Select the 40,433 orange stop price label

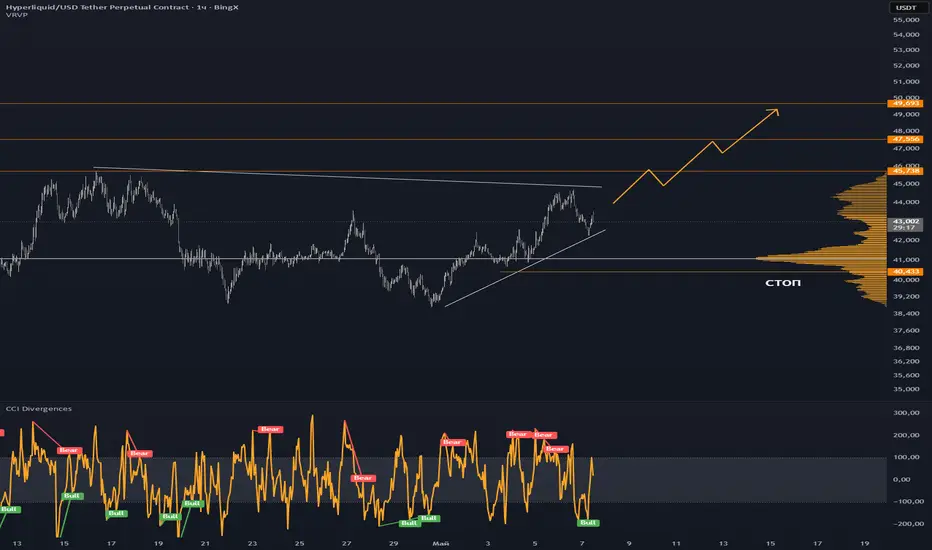905,272
